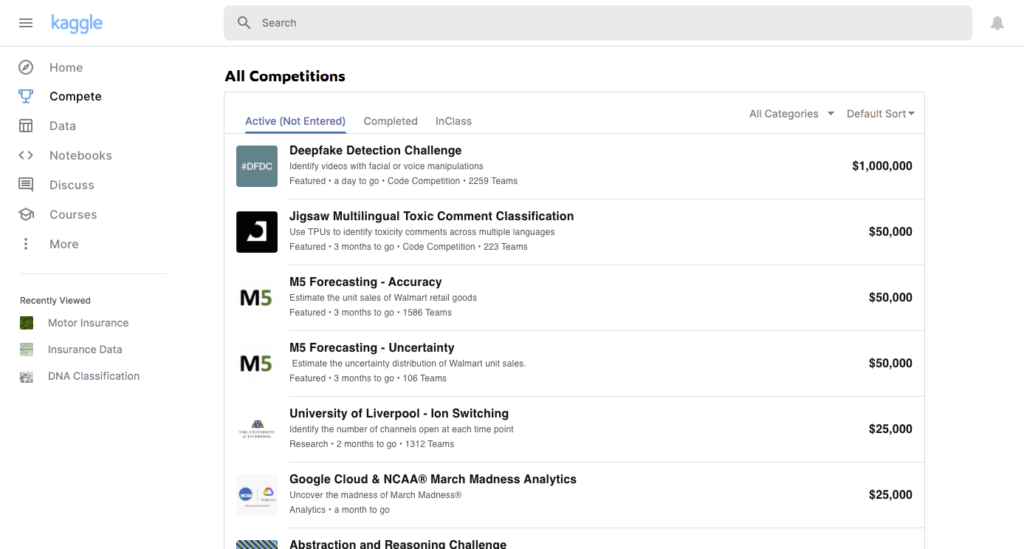Expand the Default Sort dropdown

click(x=880, y=114)
